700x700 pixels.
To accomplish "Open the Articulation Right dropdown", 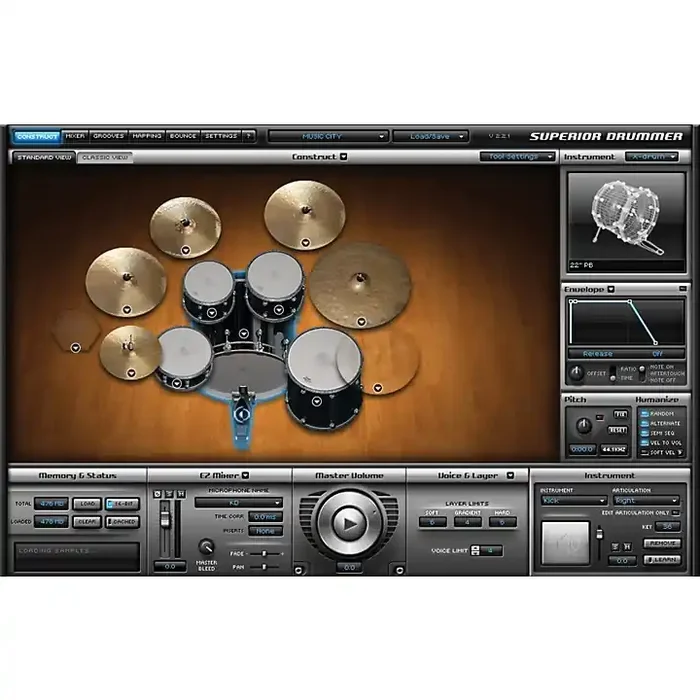I will coord(646,500).
